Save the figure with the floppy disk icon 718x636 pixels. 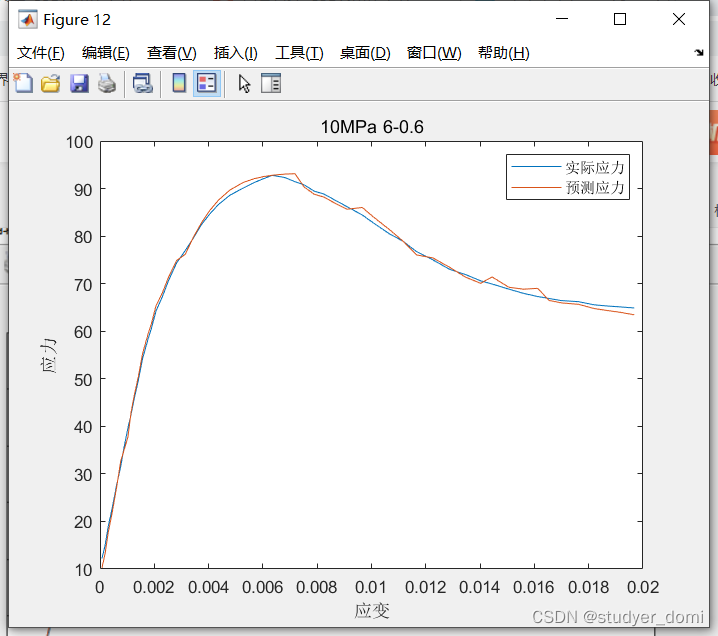(79, 84)
